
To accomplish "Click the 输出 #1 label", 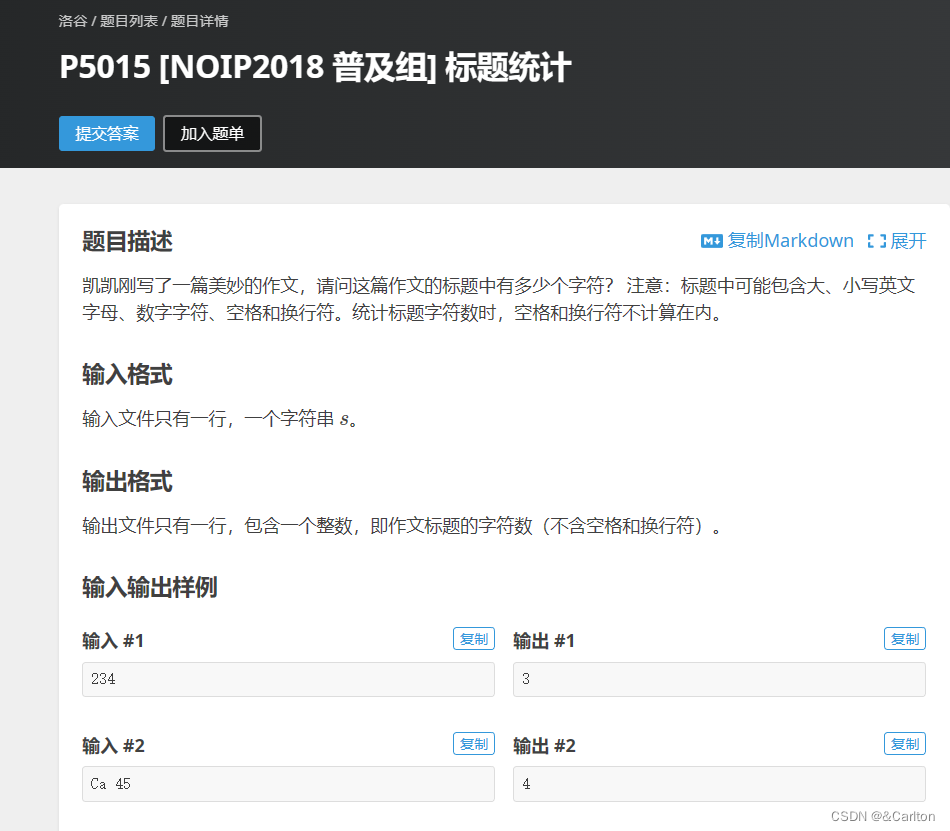I will coord(544,640).
